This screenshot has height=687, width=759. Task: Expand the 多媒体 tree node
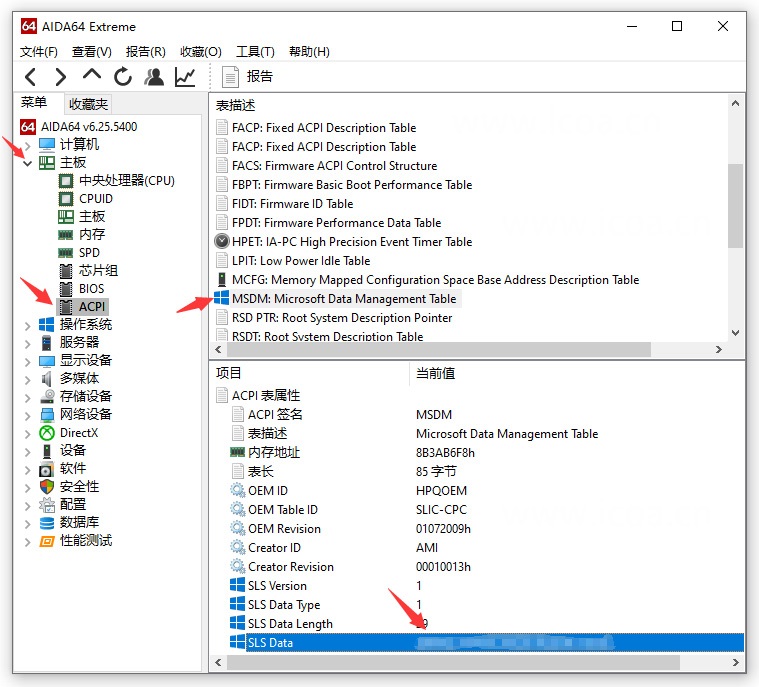(28, 379)
